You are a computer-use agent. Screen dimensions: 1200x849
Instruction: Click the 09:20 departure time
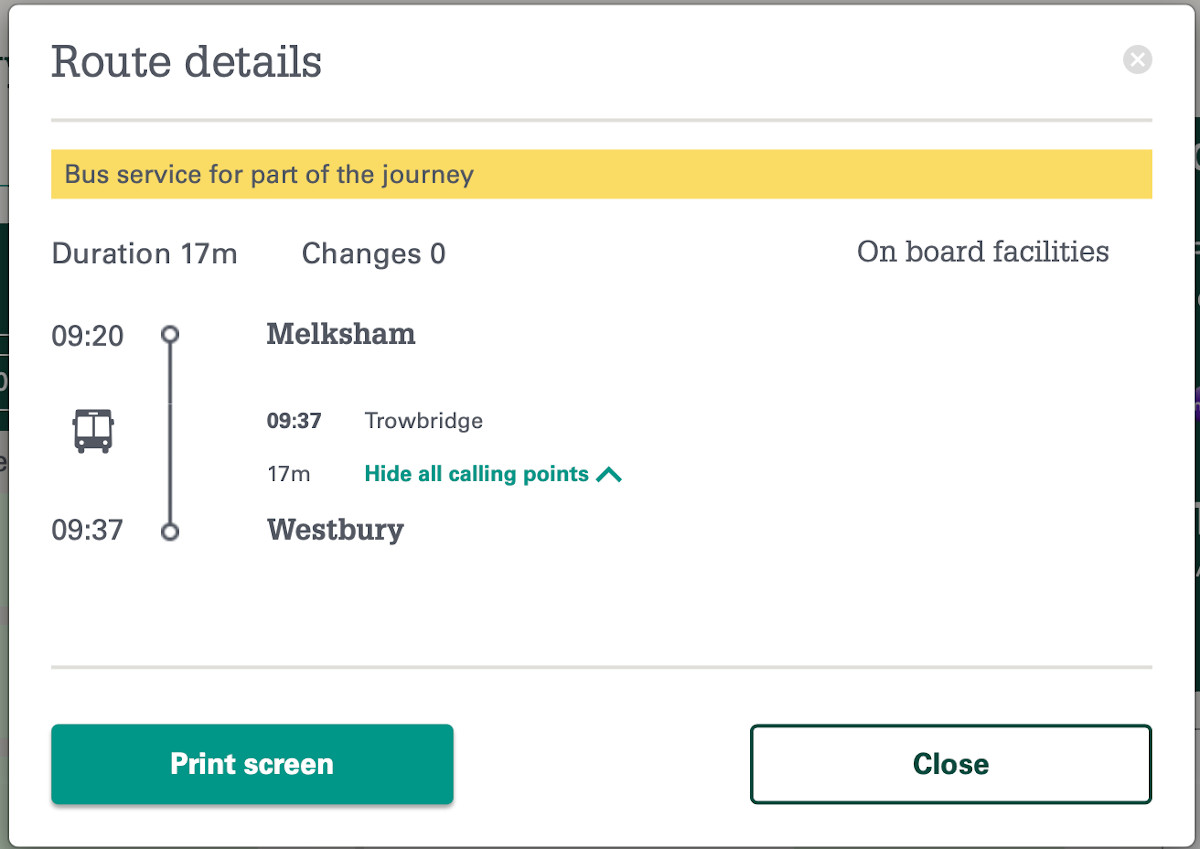pos(88,336)
